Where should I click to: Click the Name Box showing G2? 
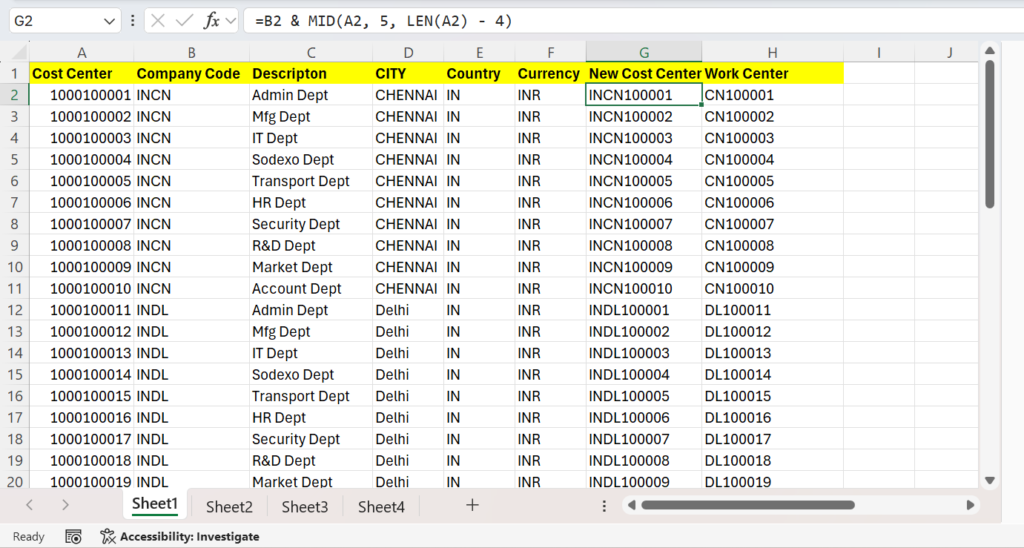click(56, 21)
